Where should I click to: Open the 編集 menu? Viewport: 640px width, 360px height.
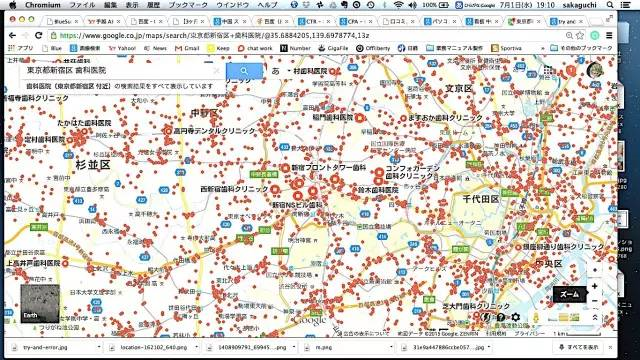[110, 5]
